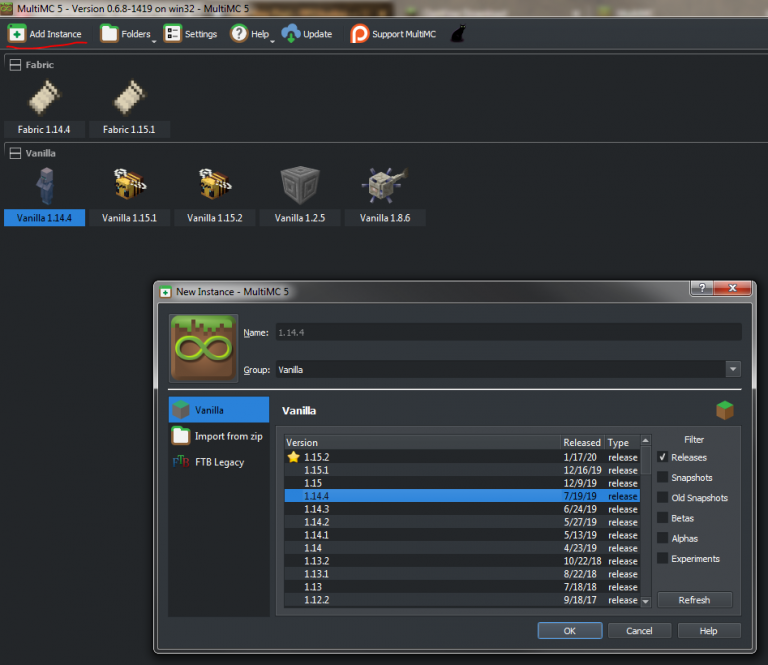Select version 1.15 row

point(462,483)
